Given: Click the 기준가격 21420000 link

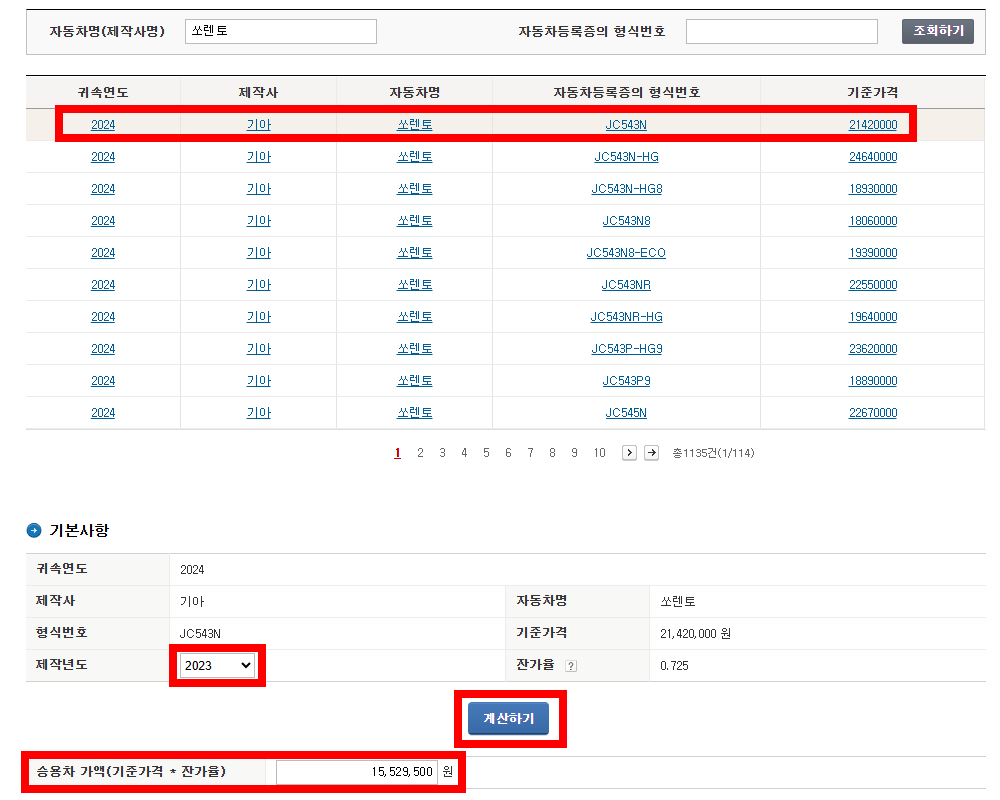Looking at the screenshot, I should click(x=872, y=125).
